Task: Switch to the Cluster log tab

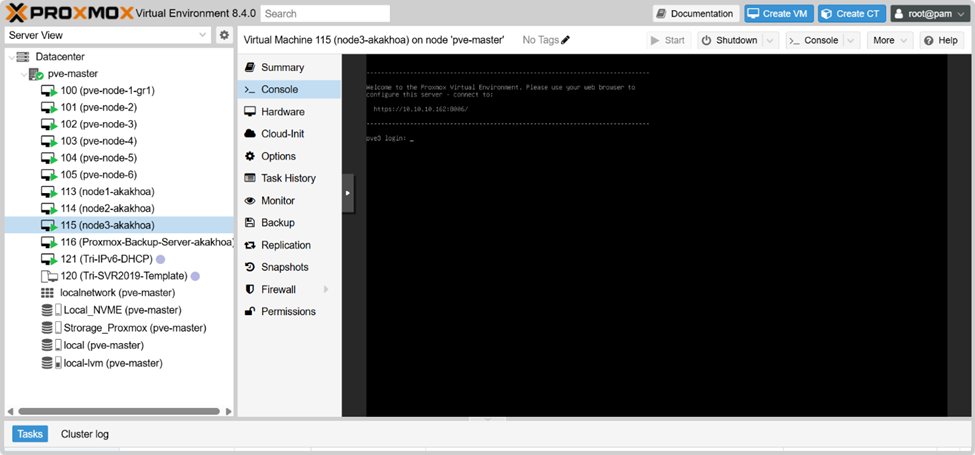Action: [x=85, y=434]
